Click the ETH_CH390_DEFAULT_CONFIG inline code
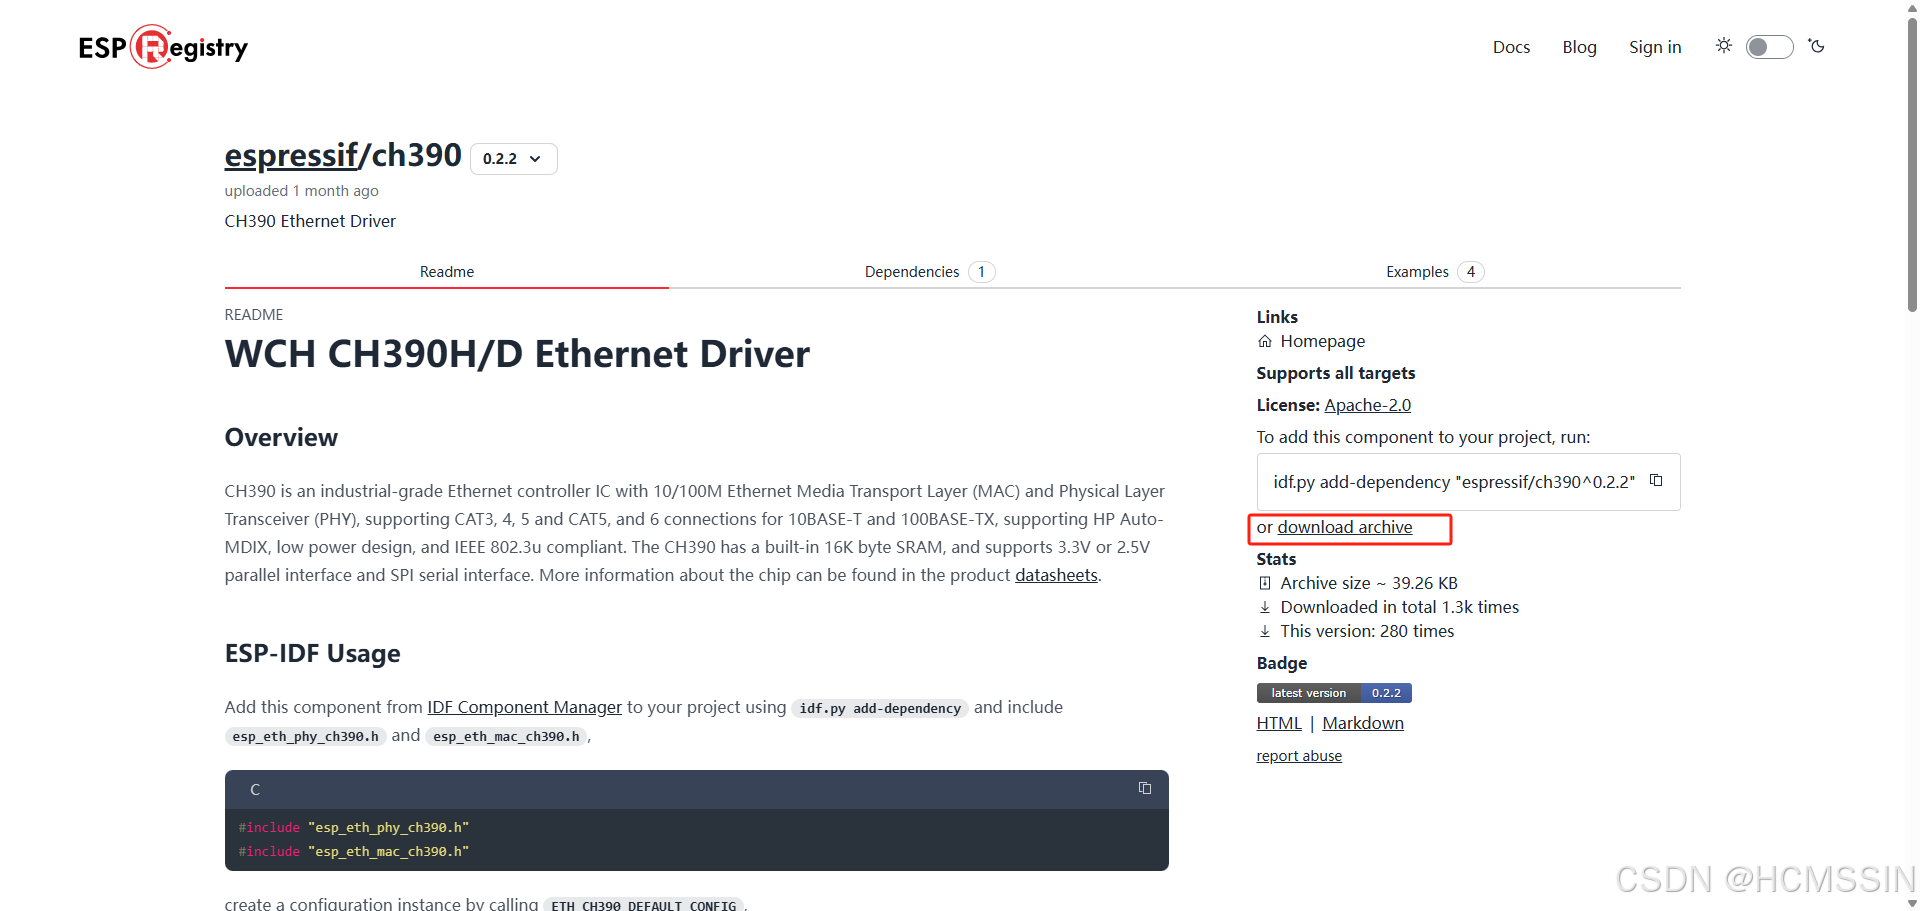Image resolution: width=1920 pixels, height=911 pixels. 644,905
